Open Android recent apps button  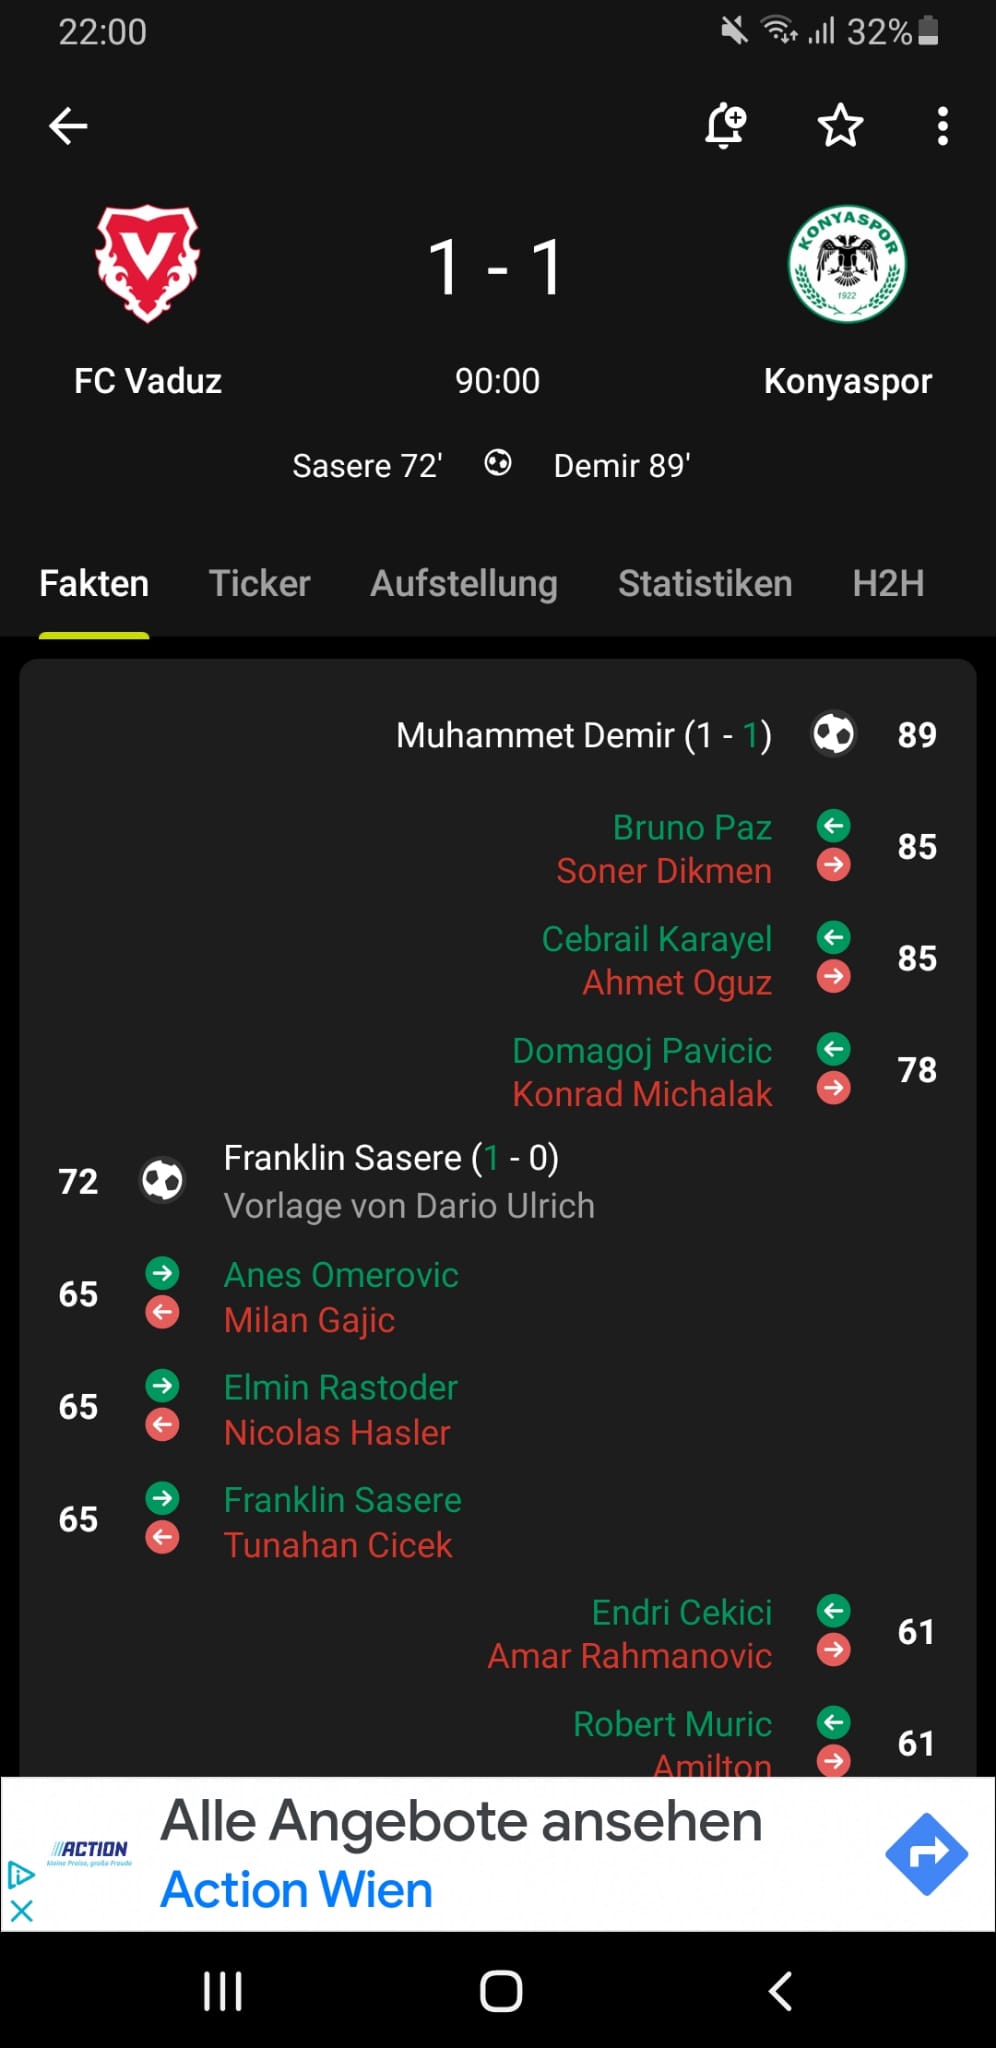click(x=222, y=1990)
